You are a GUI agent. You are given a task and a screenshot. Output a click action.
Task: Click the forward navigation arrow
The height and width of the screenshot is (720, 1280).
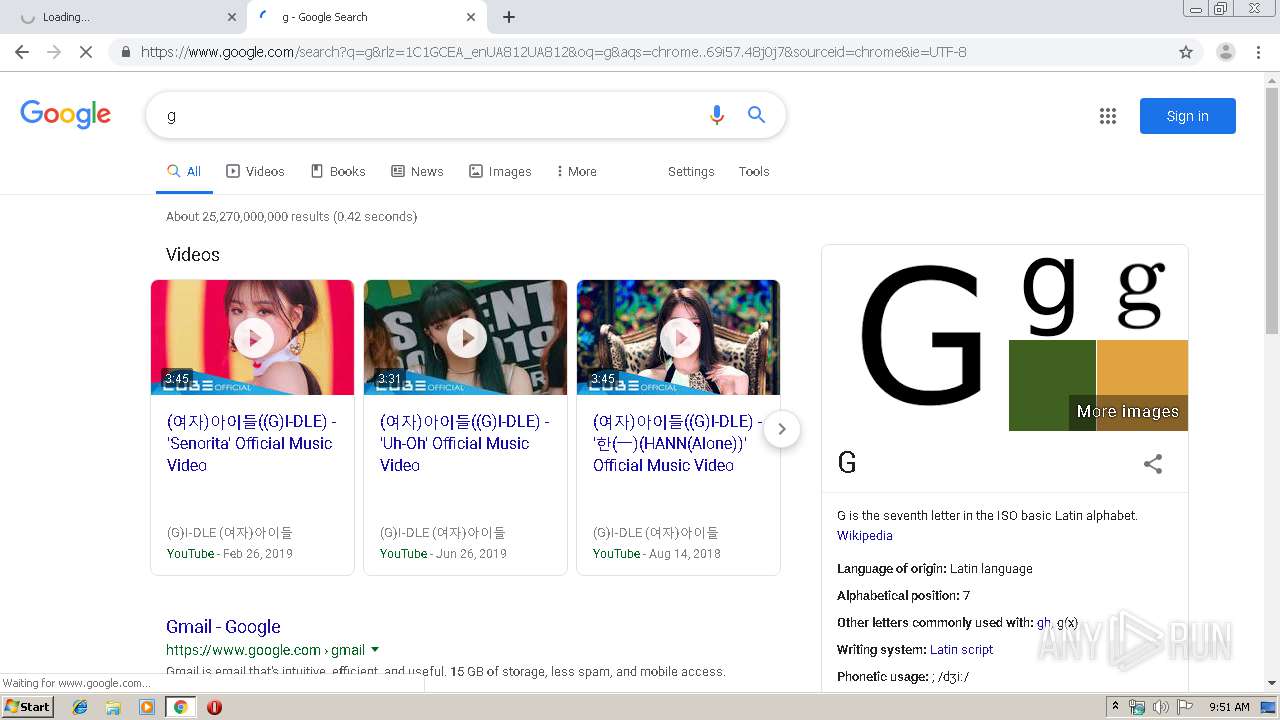point(54,52)
